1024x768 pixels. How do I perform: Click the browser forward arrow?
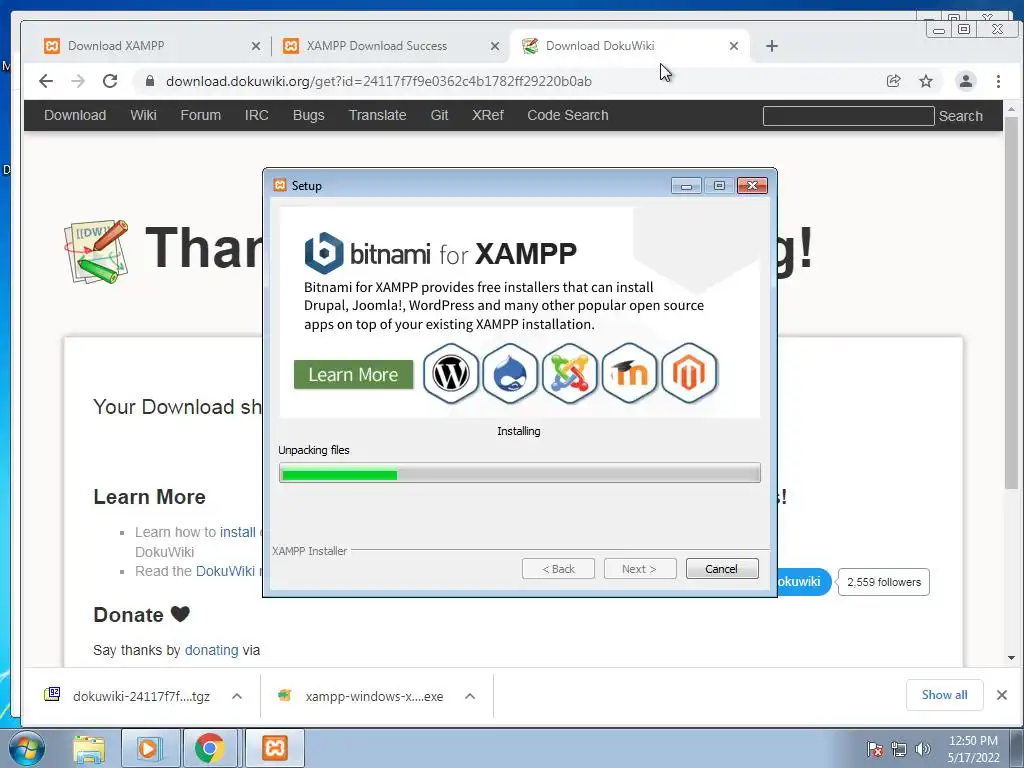[78, 81]
